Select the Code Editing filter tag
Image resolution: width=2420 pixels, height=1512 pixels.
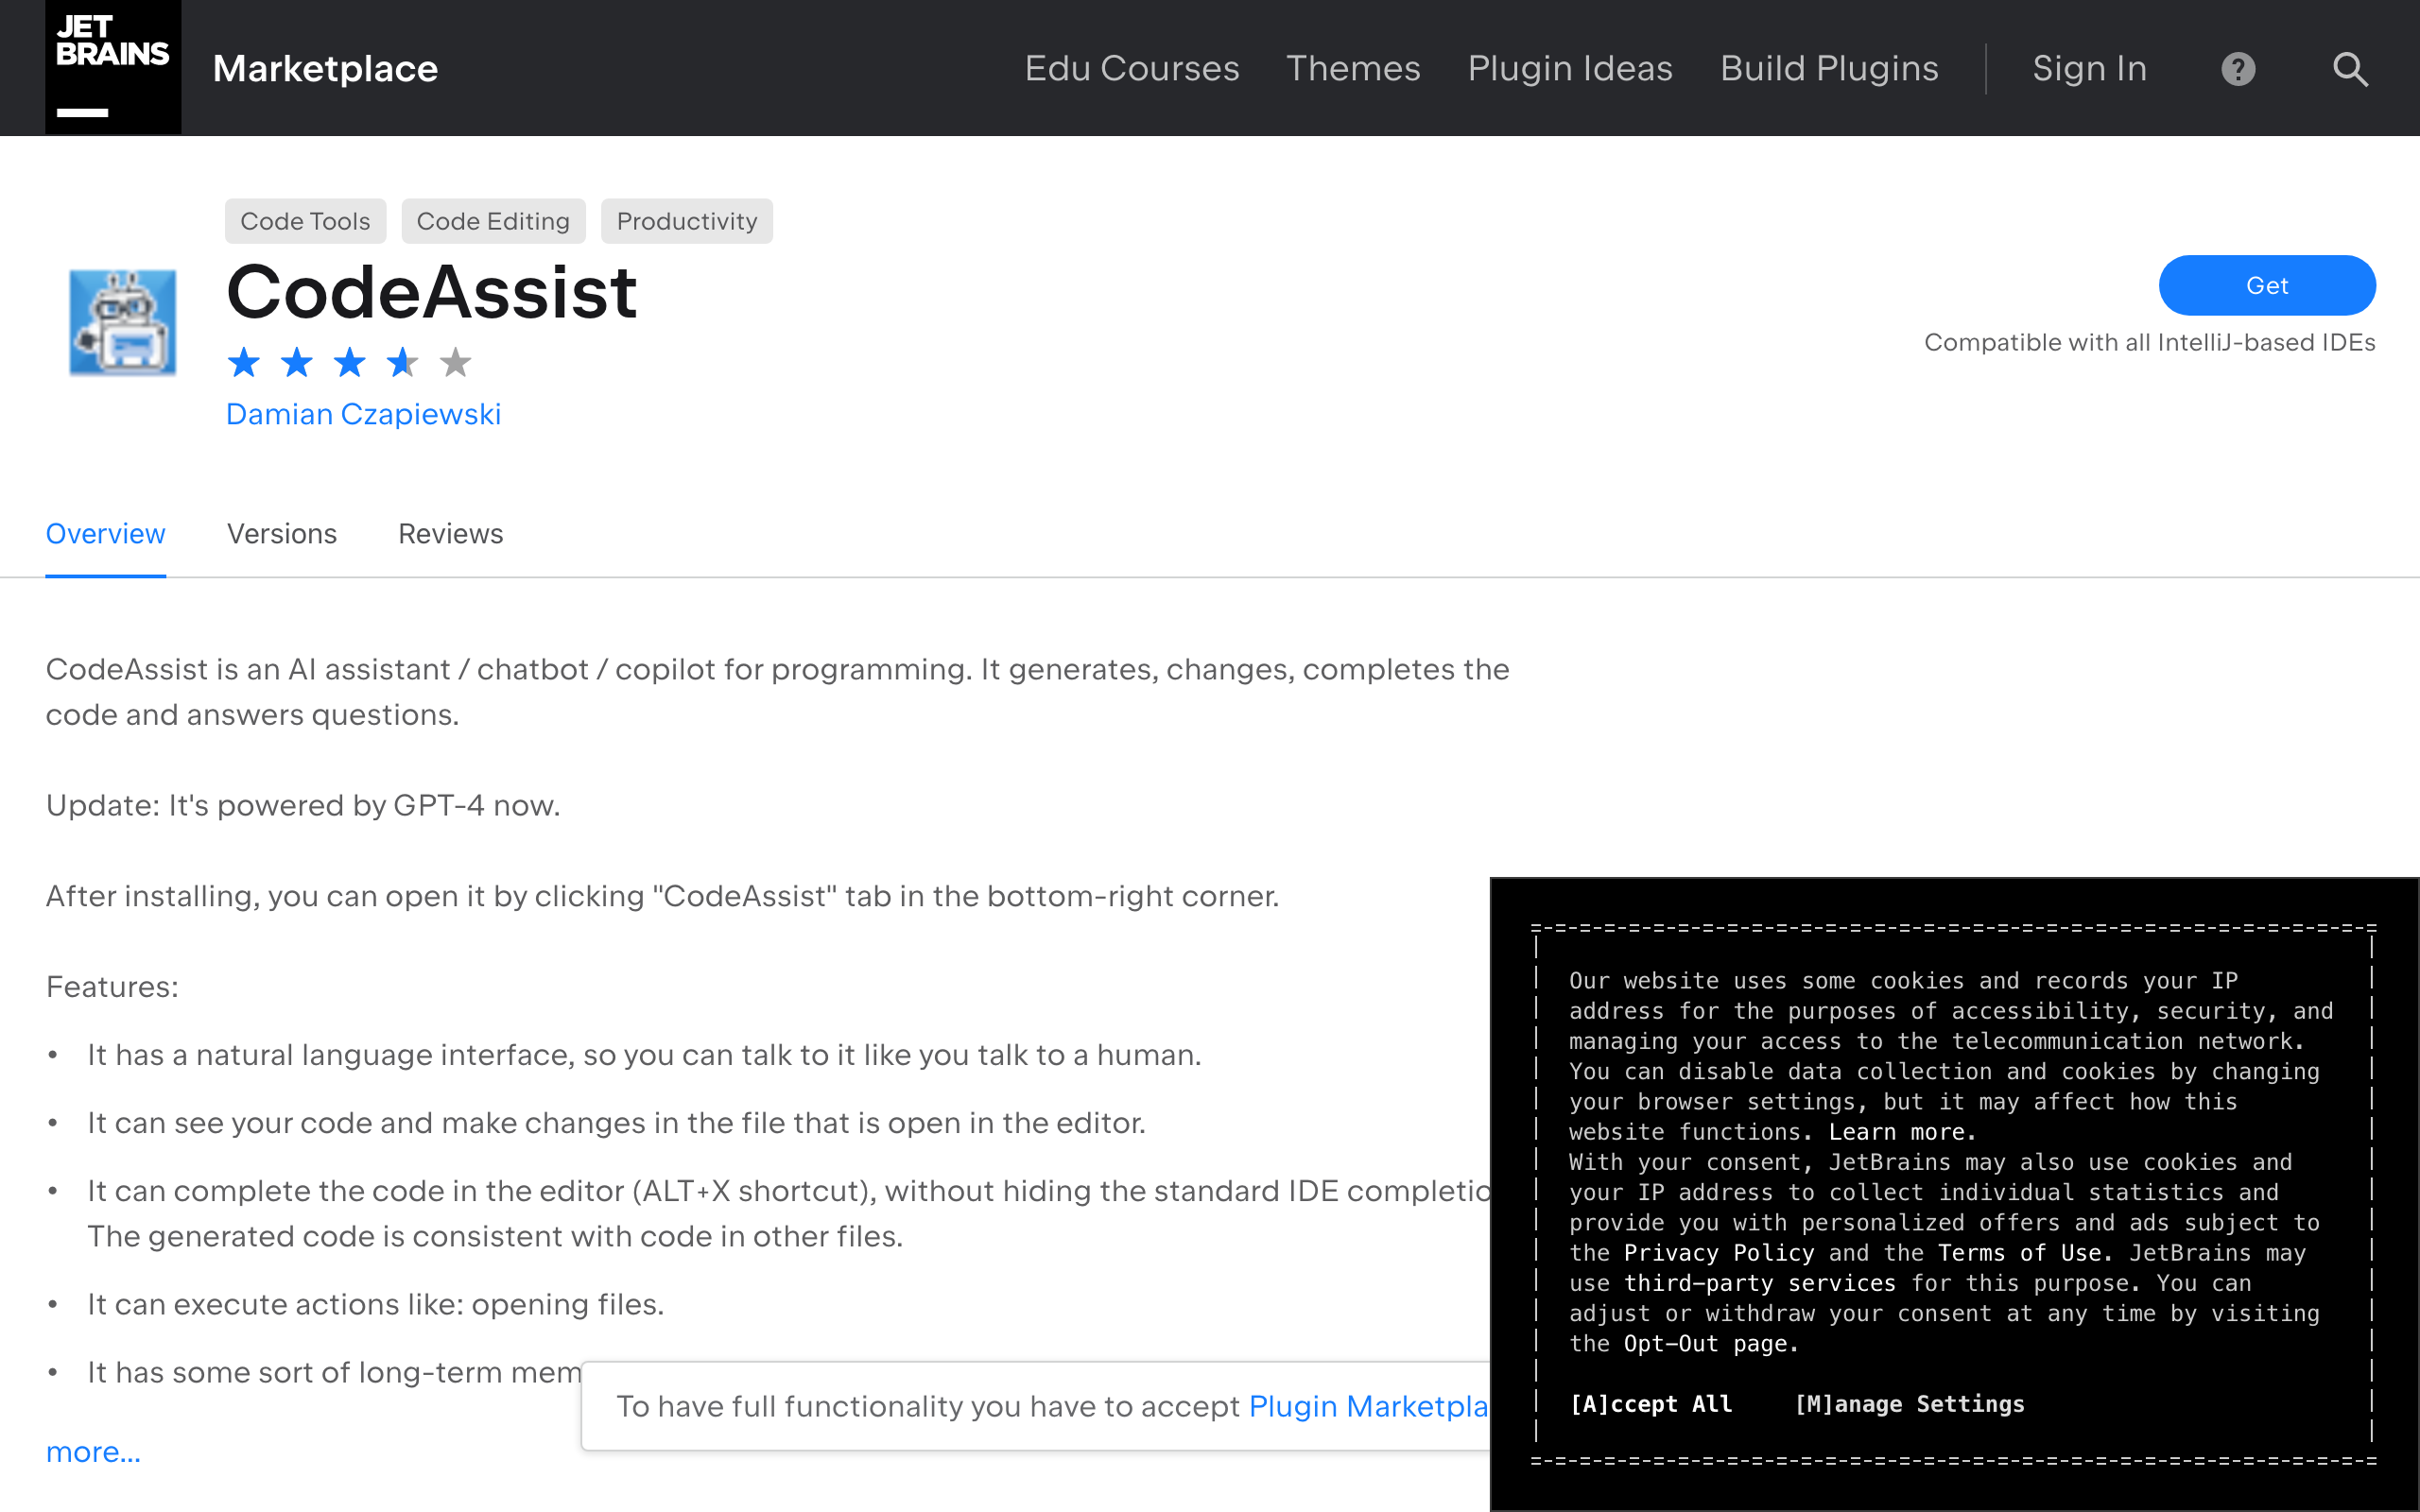pyautogui.click(x=492, y=219)
